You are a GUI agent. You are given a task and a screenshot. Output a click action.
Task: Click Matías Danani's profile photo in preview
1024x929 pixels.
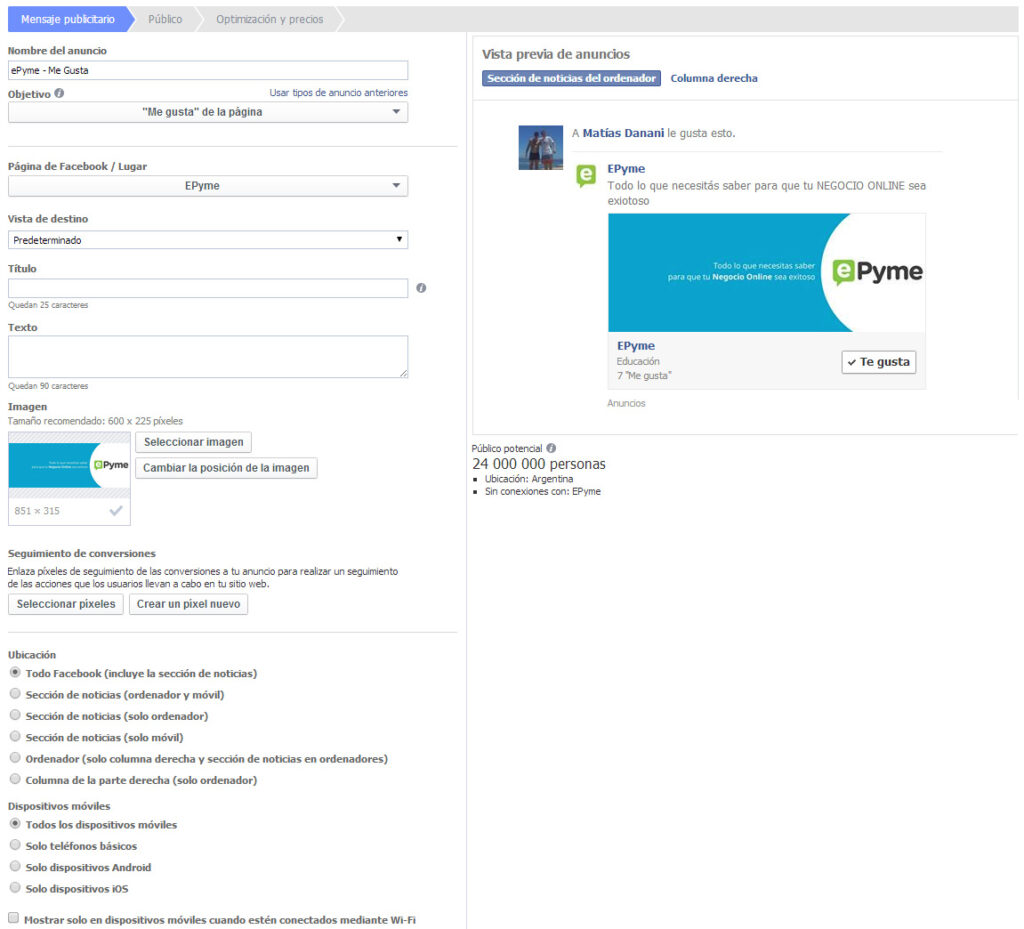click(x=540, y=148)
